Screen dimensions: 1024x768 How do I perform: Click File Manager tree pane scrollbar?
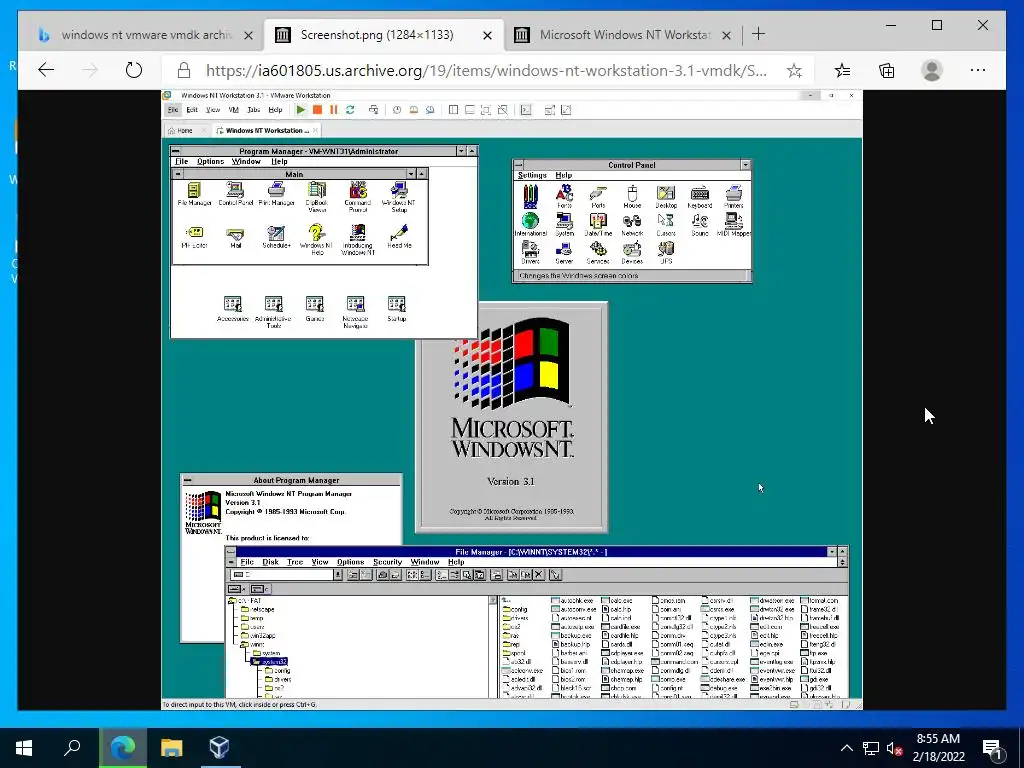coord(494,647)
